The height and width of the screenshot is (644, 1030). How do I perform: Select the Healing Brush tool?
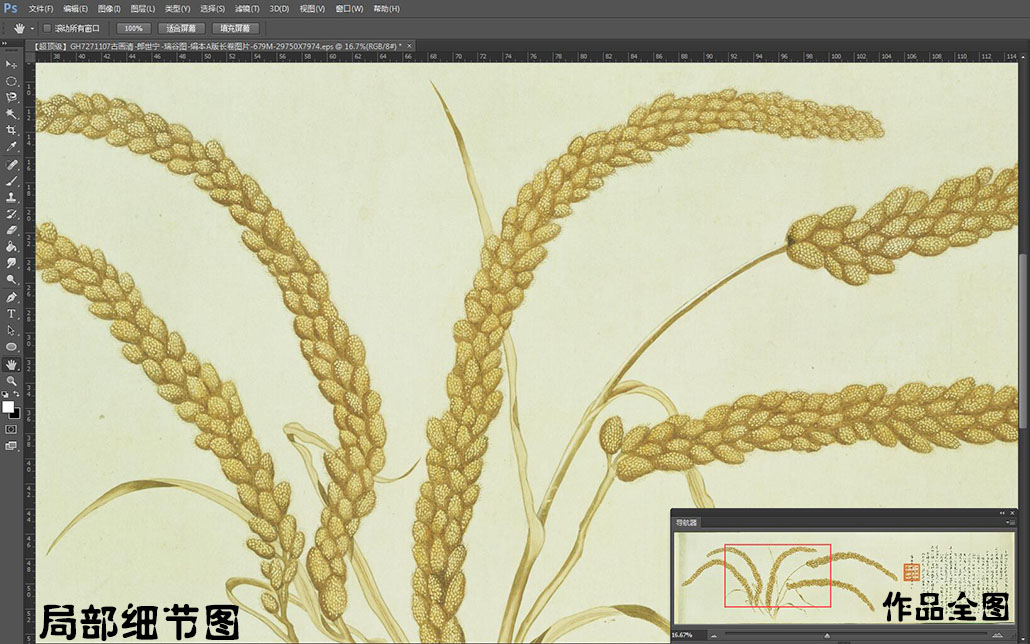click(x=11, y=164)
